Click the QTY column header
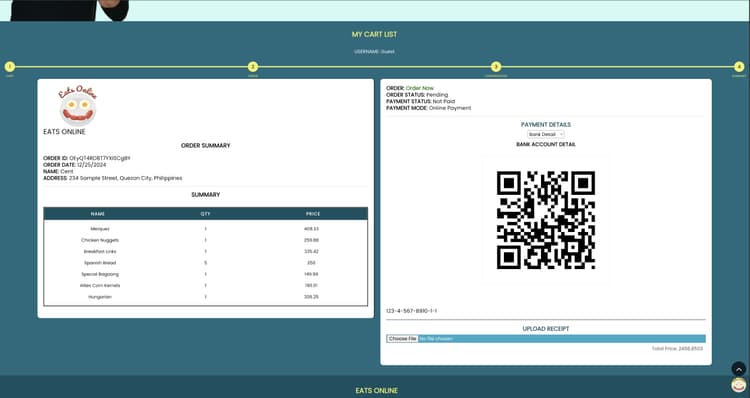The image size is (750, 398). click(x=206, y=214)
